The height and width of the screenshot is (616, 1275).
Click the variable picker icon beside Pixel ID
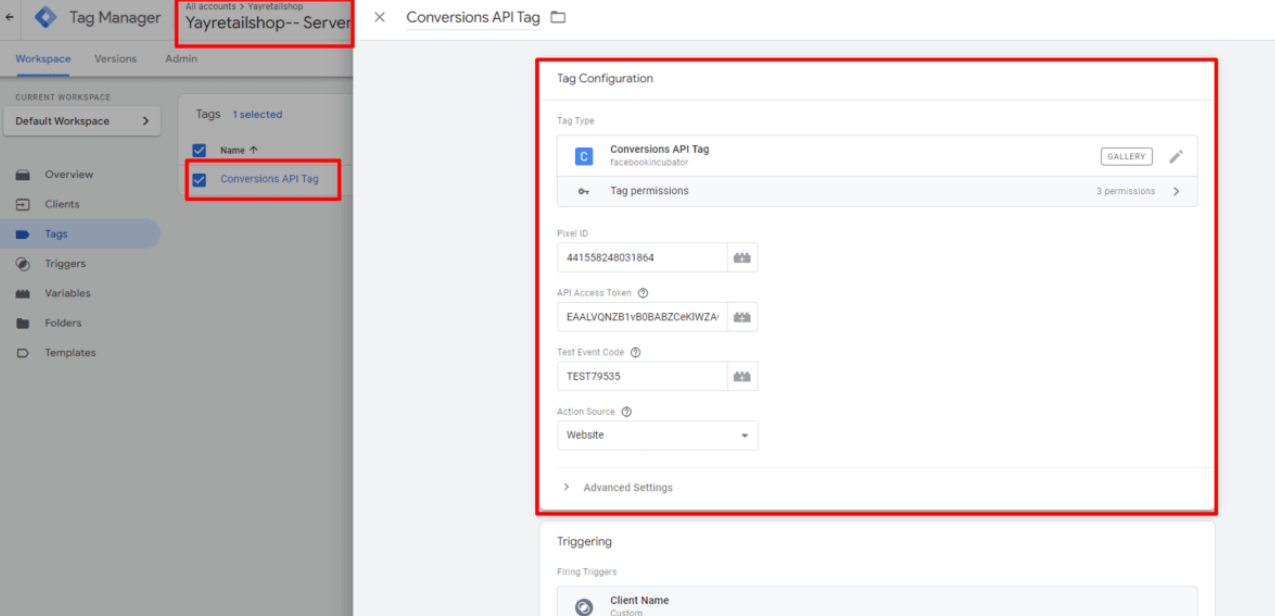point(742,258)
